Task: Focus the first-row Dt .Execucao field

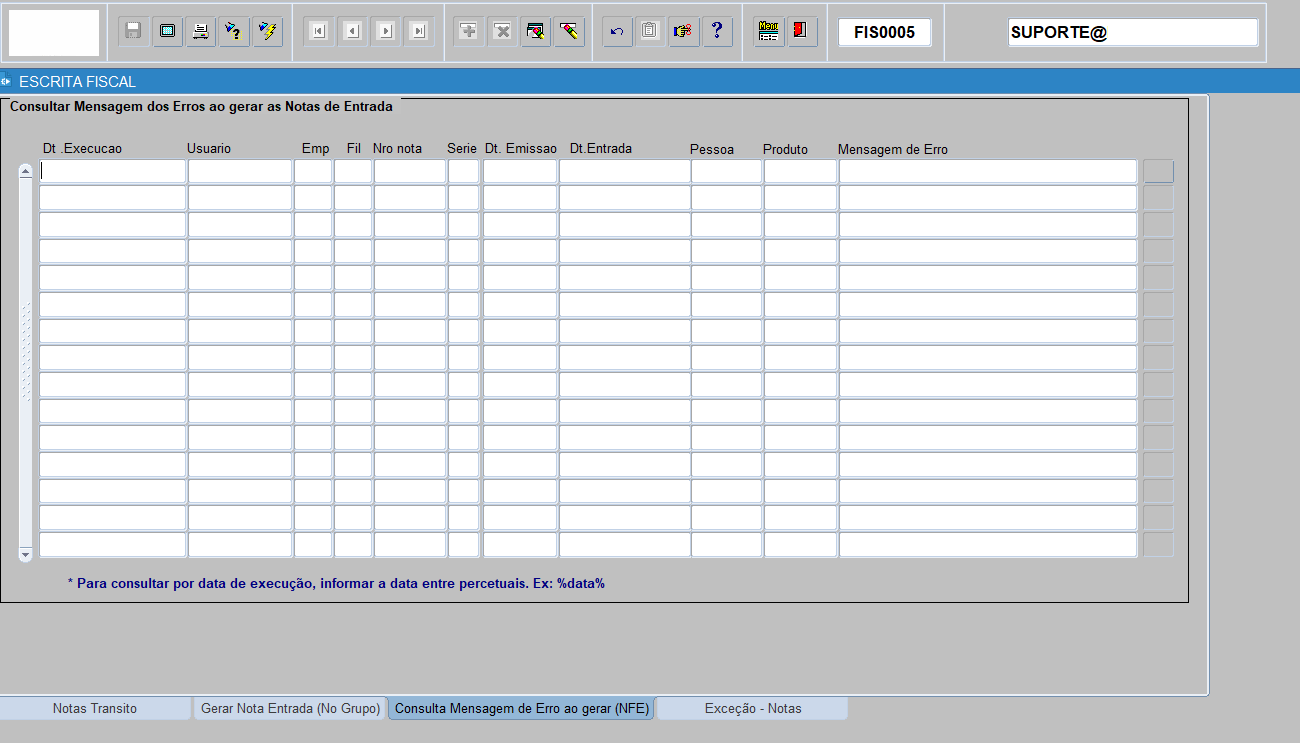Action: (x=112, y=171)
